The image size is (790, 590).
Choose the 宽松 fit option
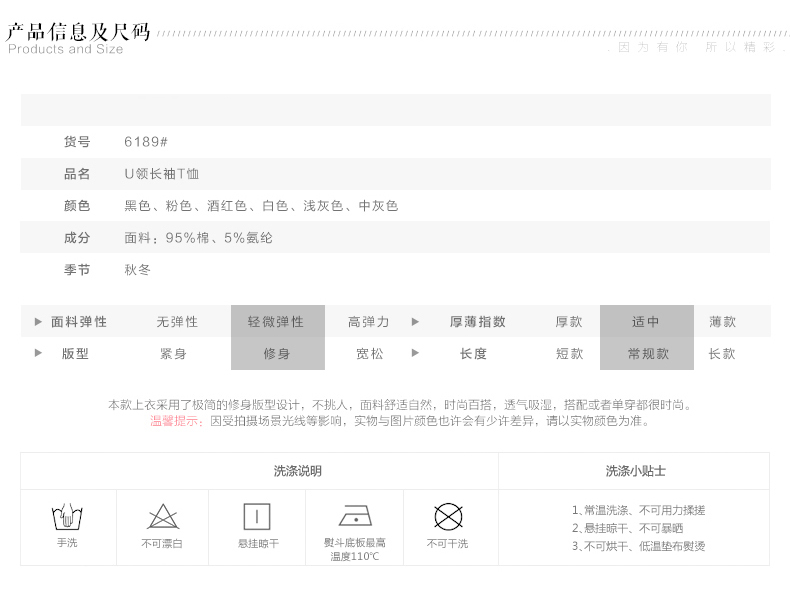tap(370, 354)
